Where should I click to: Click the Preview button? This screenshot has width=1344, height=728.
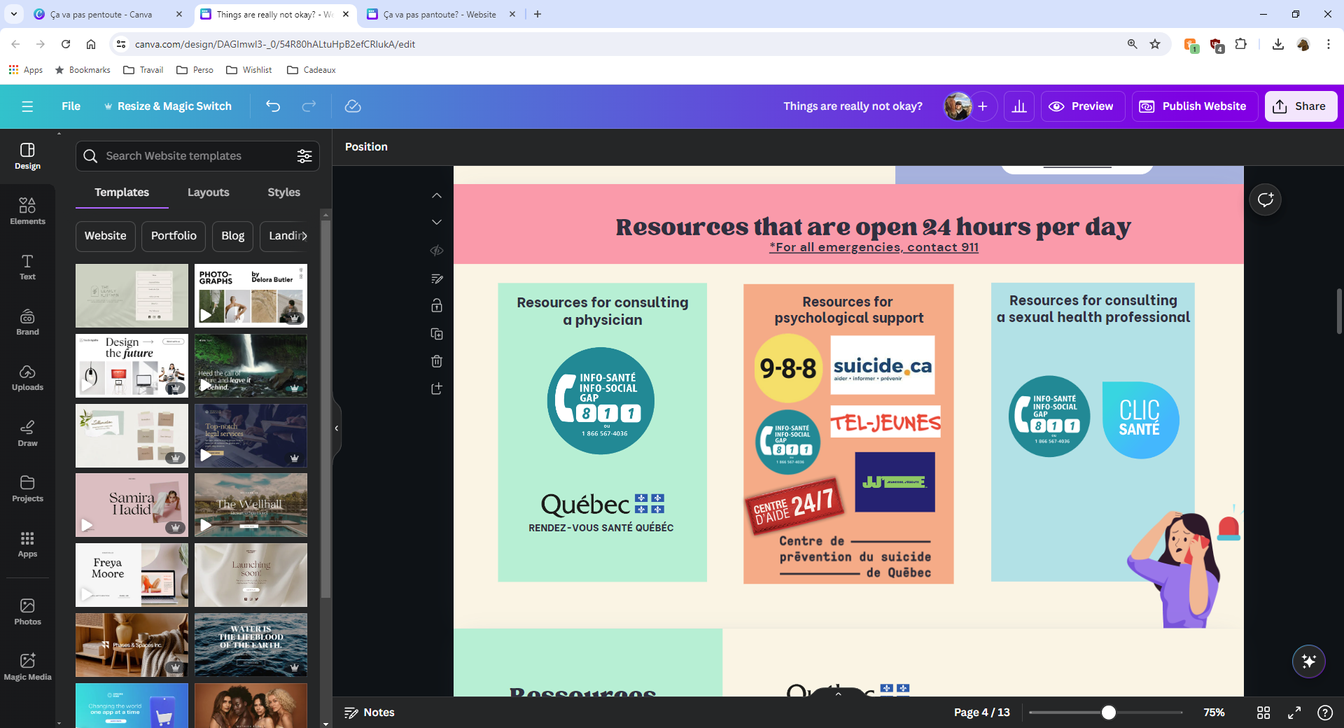1083,106
